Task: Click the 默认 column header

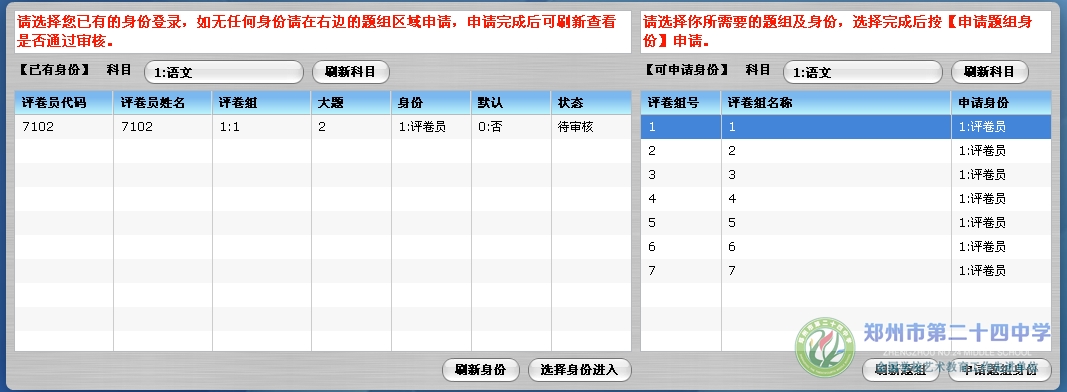Action: [x=511, y=103]
